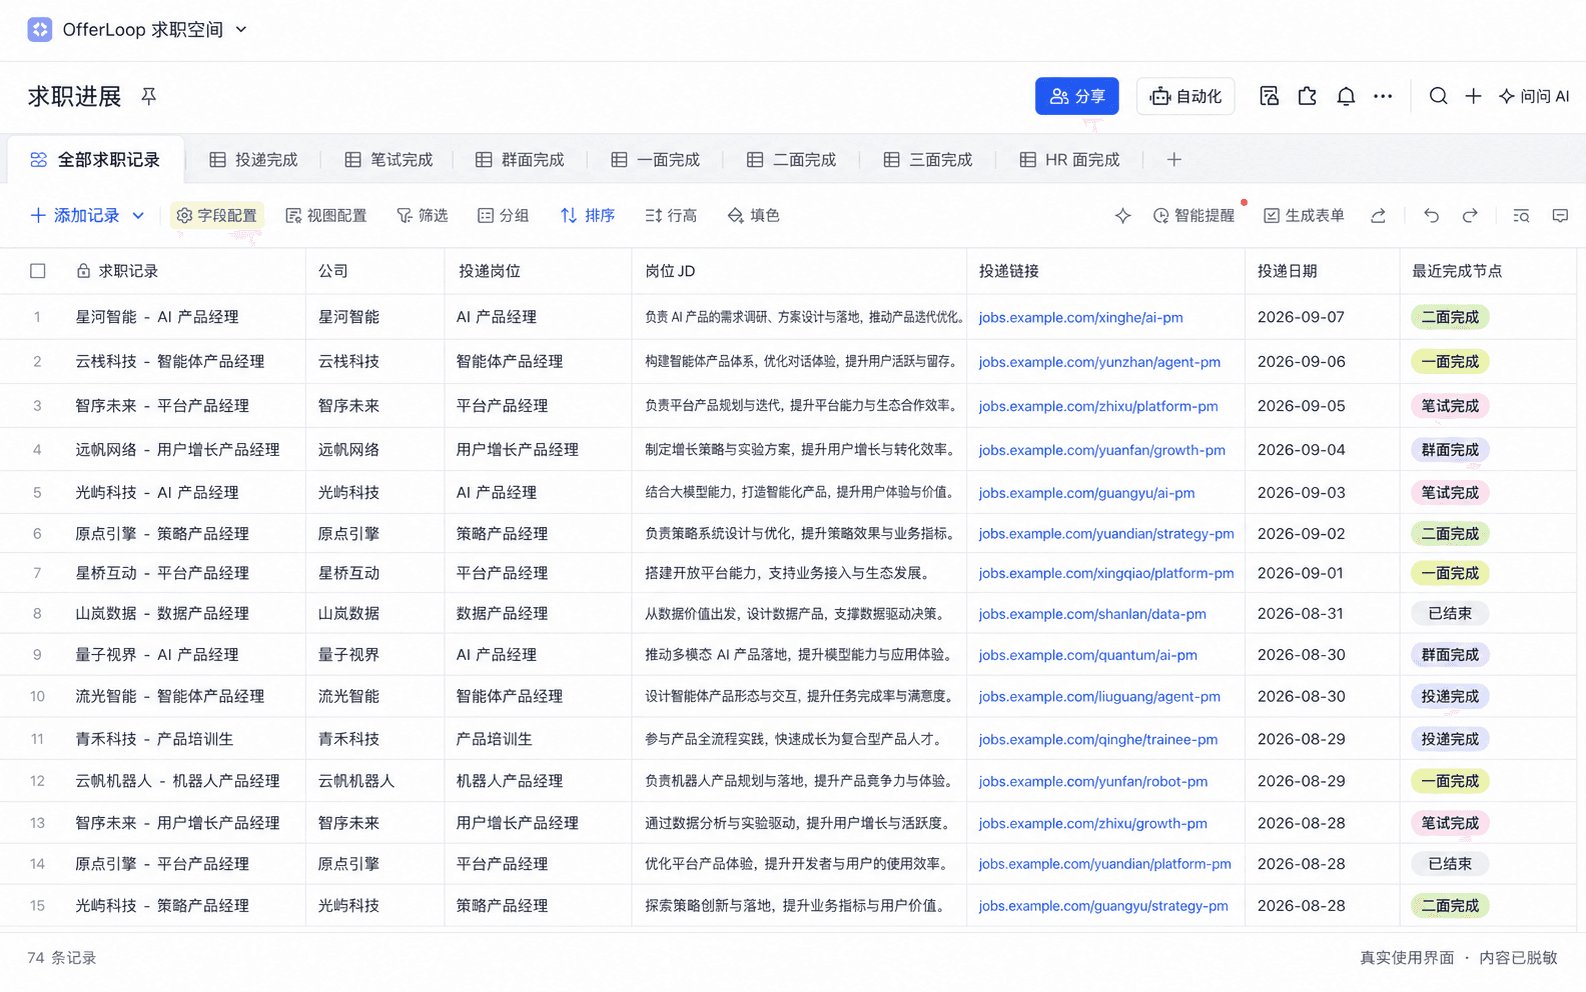Screen dimensions: 1586x992
Task: Switch to 全部求职记录 tab
Action: [95, 160]
